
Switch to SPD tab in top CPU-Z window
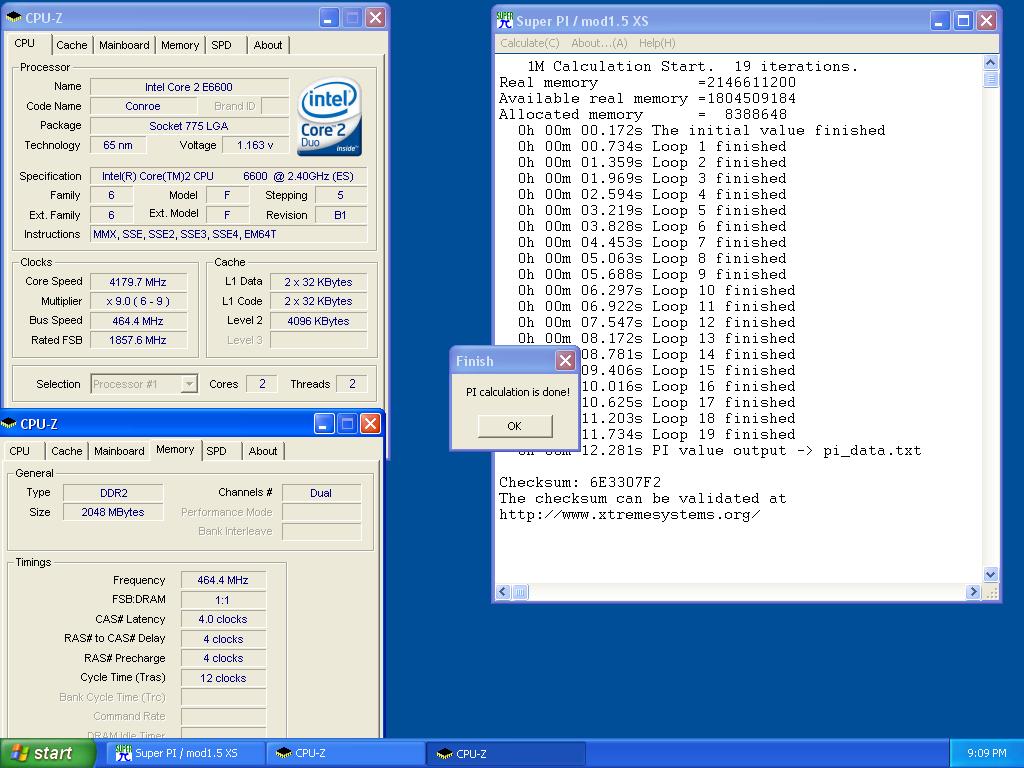coord(221,45)
